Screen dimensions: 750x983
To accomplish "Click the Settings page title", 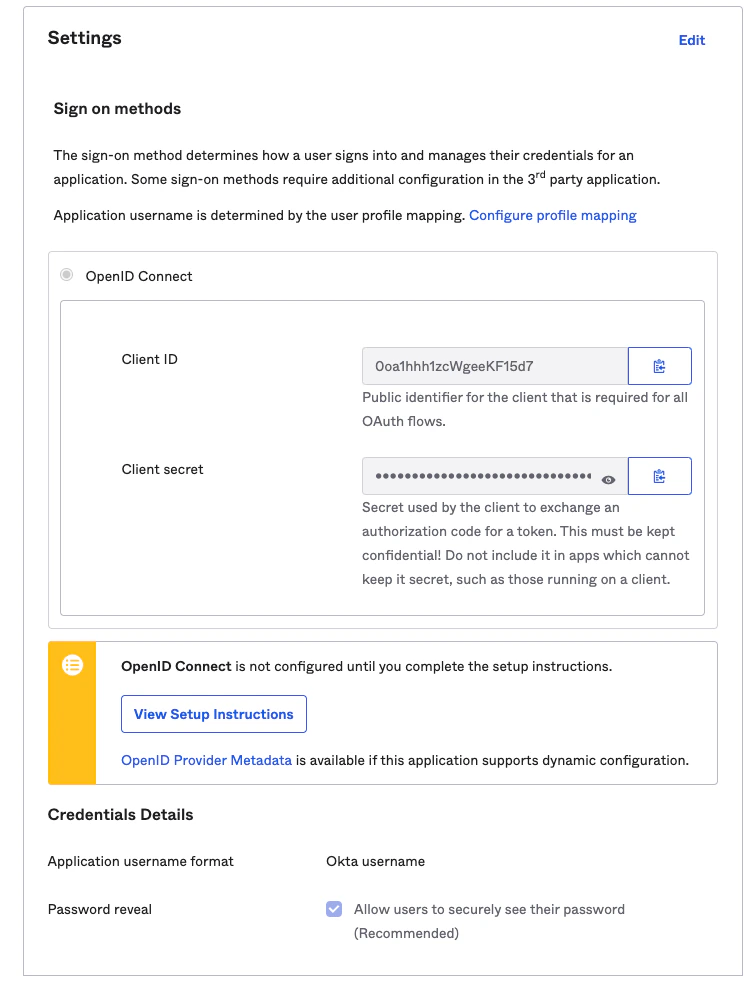I will pyautogui.click(x=84, y=38).
